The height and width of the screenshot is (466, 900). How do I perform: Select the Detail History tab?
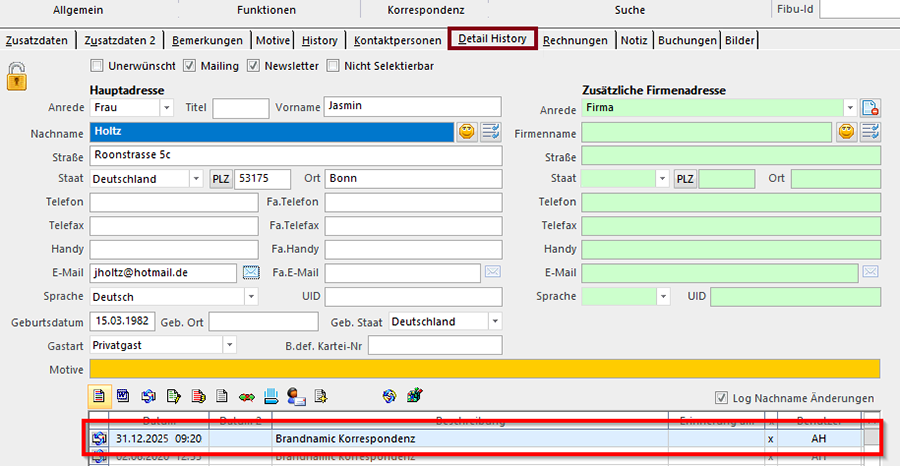[492, 39]
